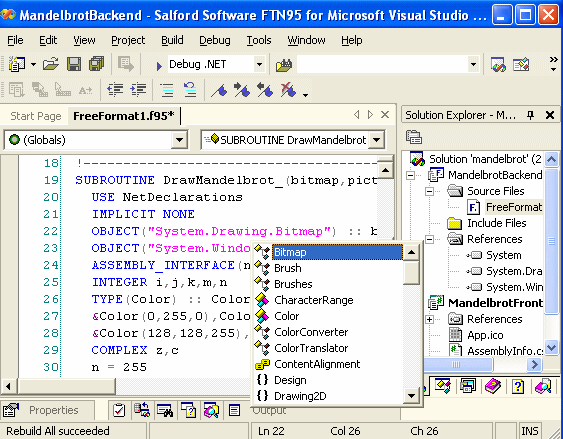Uncomment the selected lines icon

click(x=190, y=89)
